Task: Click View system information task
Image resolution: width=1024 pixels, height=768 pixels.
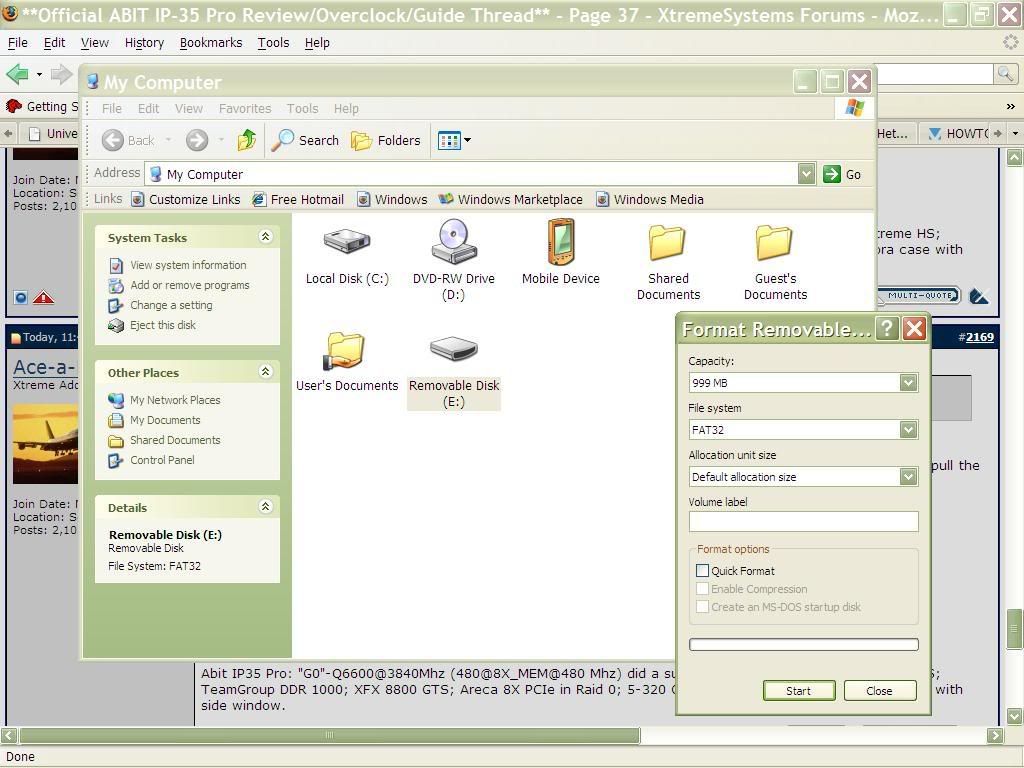Action: tap(188, 265)
